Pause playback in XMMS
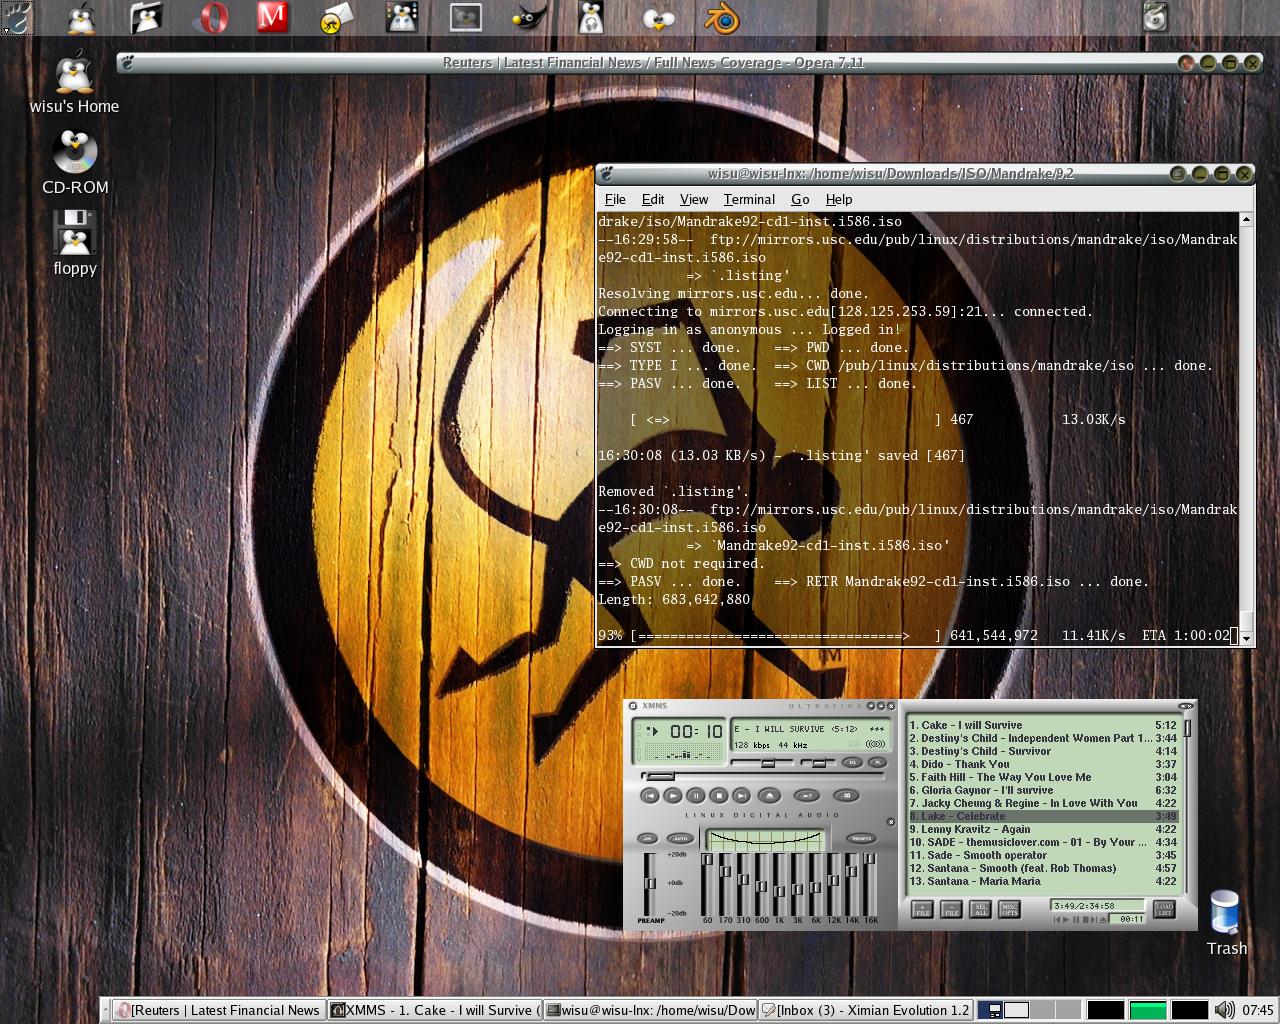The height and width of the screenshot is (1024, 1280). pos(696,795)
